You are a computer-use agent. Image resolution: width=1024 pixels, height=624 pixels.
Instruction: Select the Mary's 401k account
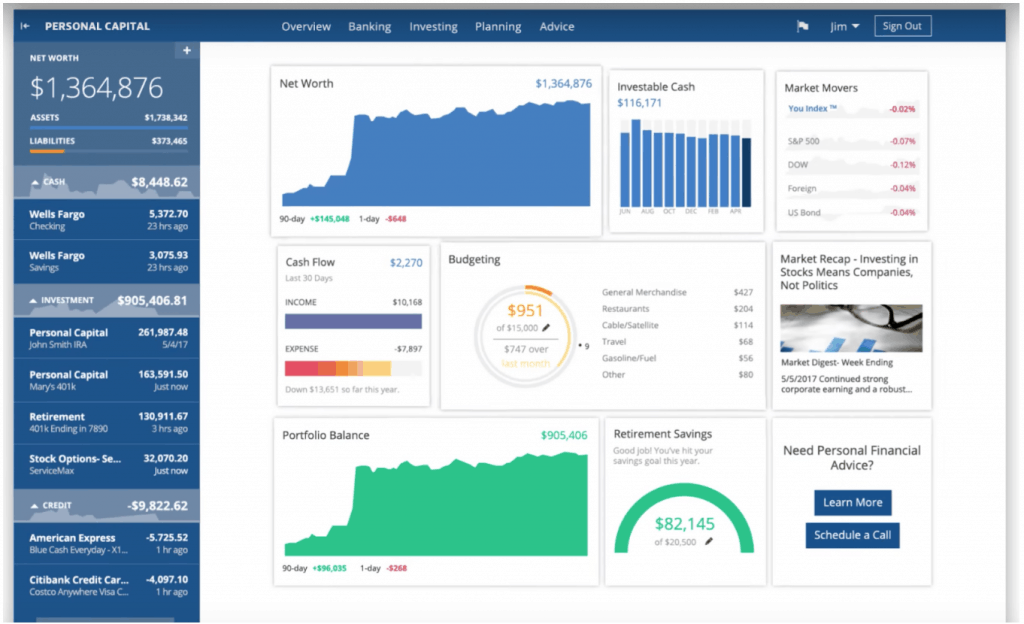click(x=107, y=381)
